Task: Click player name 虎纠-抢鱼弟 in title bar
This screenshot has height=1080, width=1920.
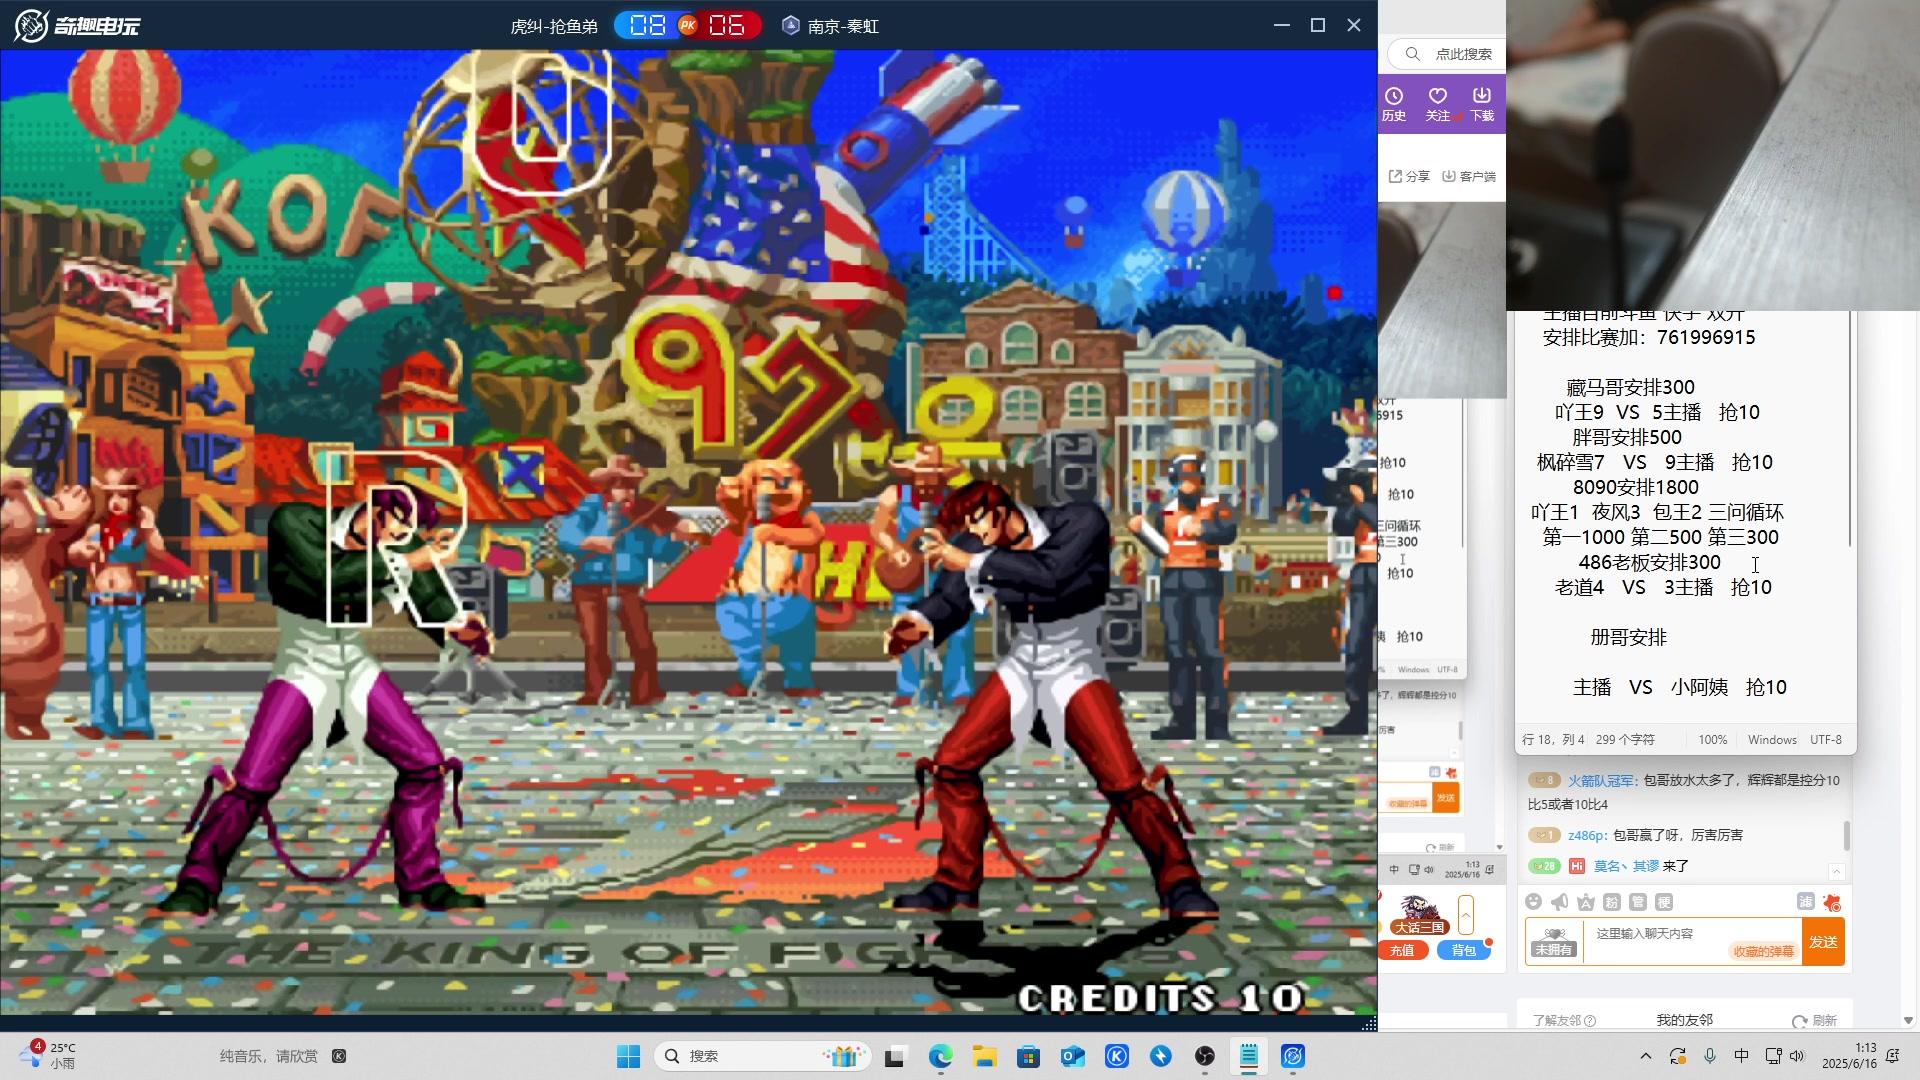Action: (554, 26)
